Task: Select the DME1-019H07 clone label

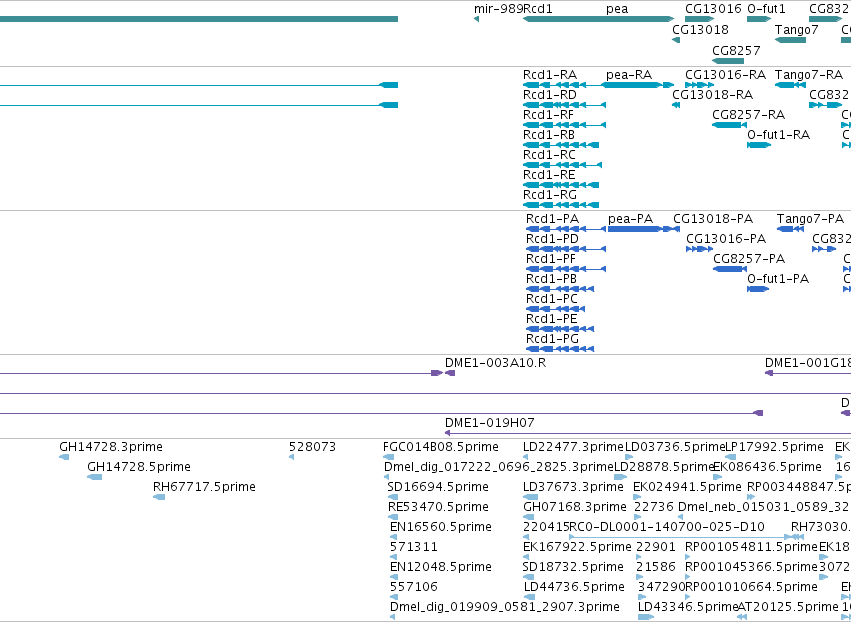Action: pyautogui.click(x=490, y=423)
